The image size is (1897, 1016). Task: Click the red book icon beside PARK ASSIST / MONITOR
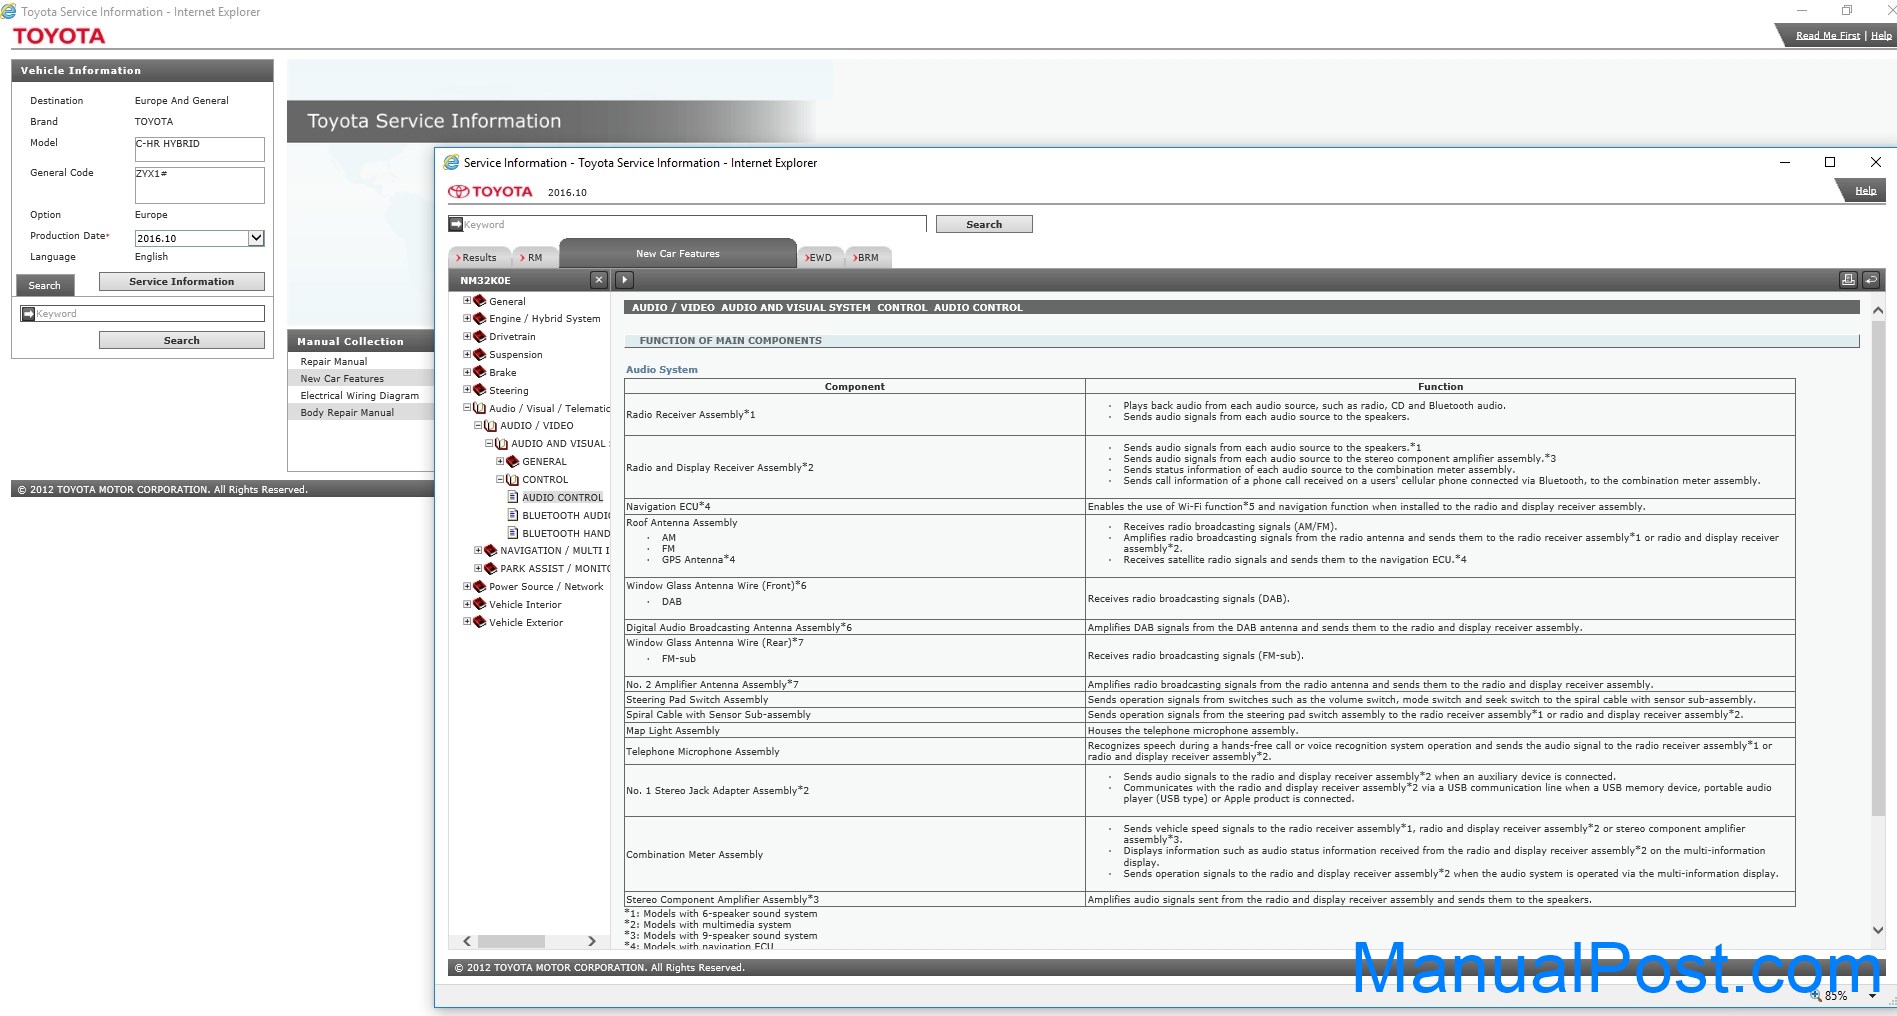pos(491,568)
